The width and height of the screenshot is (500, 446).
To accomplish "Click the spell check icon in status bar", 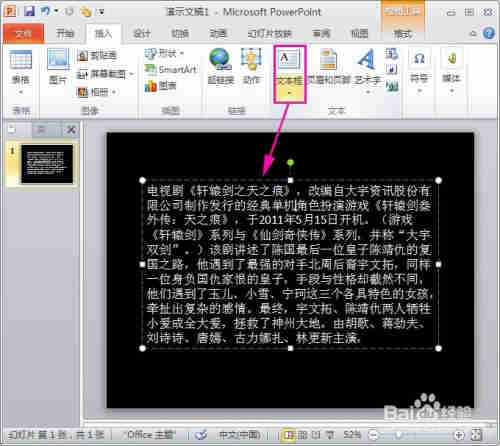I will pyautogui.click(x=201, y=435).
